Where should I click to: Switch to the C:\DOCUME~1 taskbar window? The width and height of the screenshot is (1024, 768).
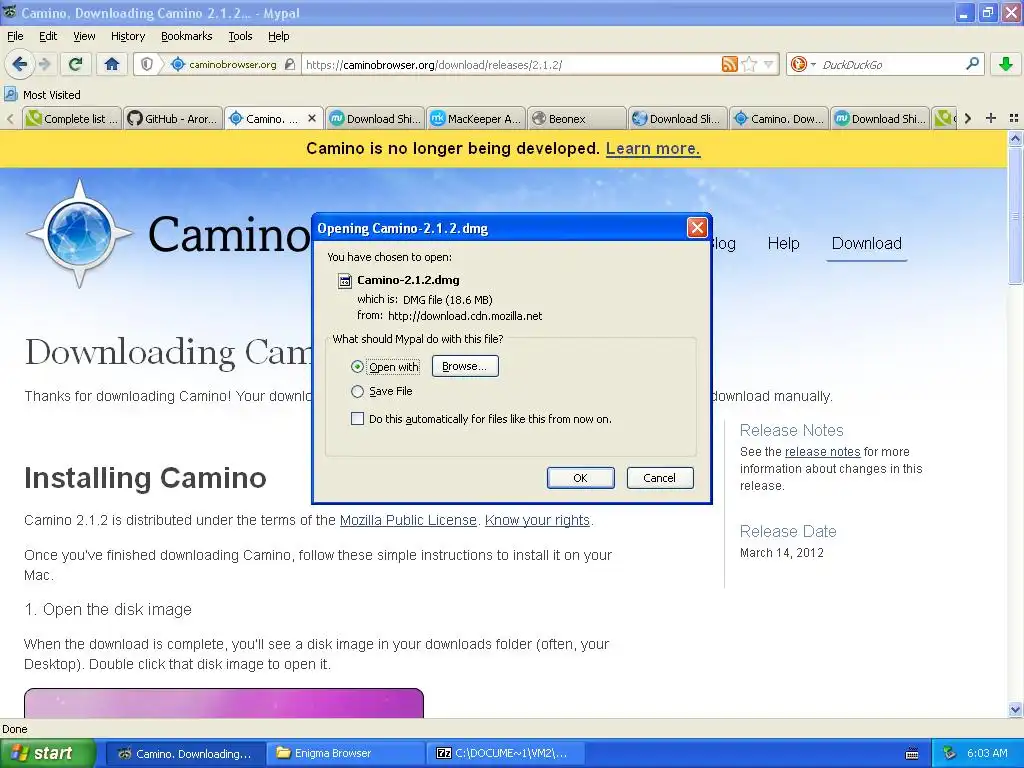[x=505, y=753]
